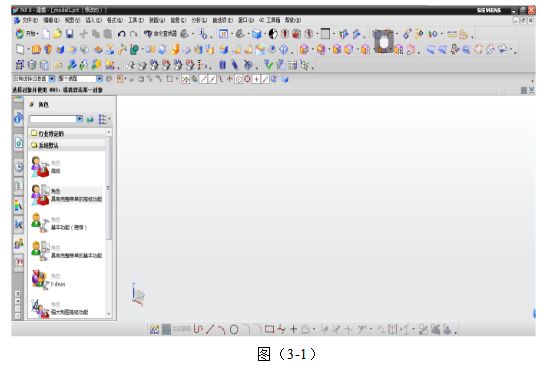
Task: Select the Arc sketch tool
Action: tap(222, 329)
